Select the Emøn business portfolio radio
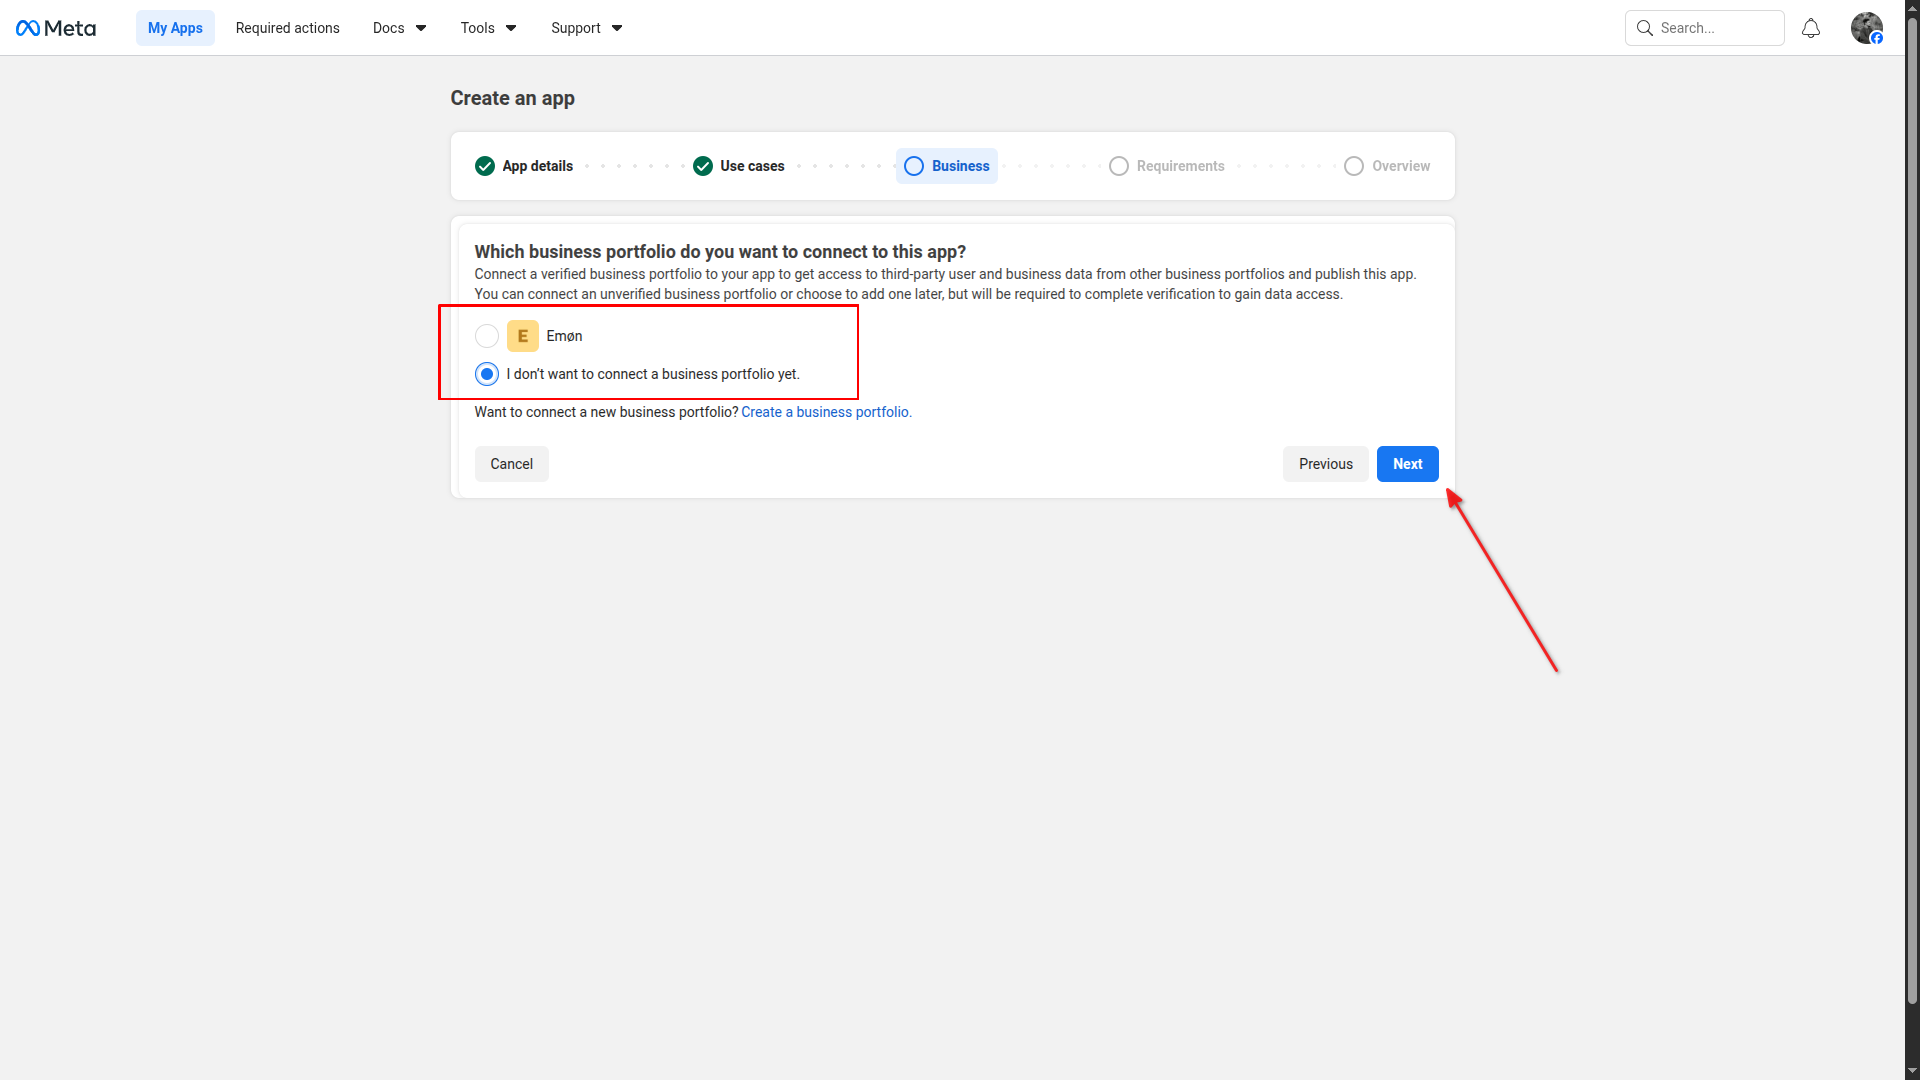The width and height of the screenshot is (1920, 1080). pos(487,336)
